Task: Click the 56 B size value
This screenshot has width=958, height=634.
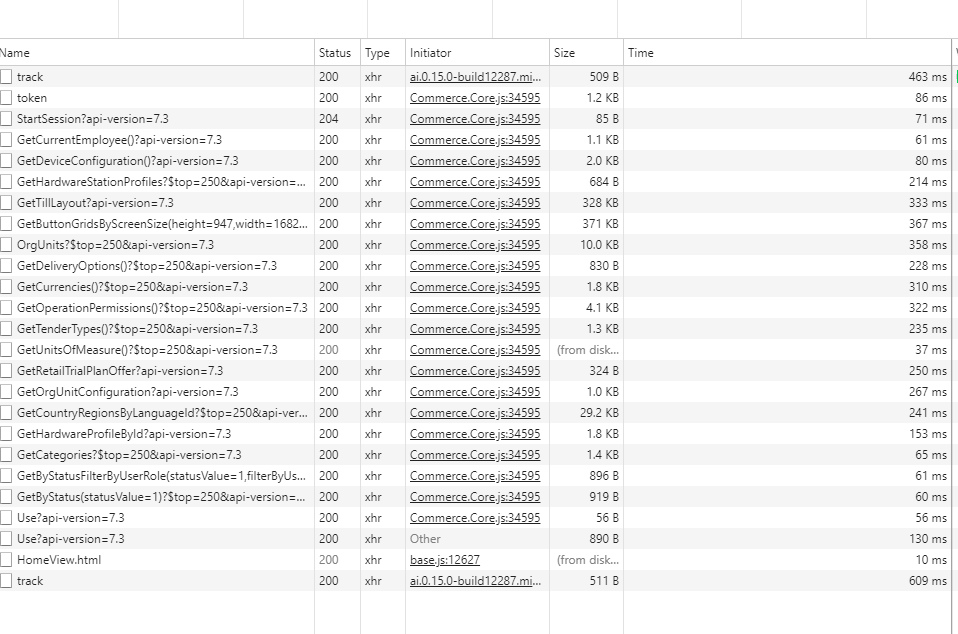Action: click(607, 517)
